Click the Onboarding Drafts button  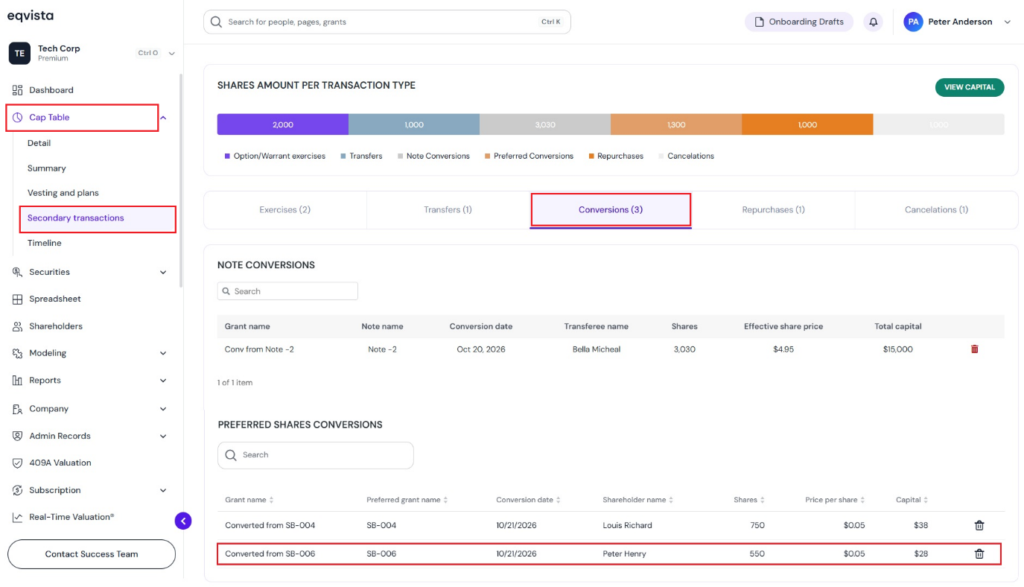point(799,22)
